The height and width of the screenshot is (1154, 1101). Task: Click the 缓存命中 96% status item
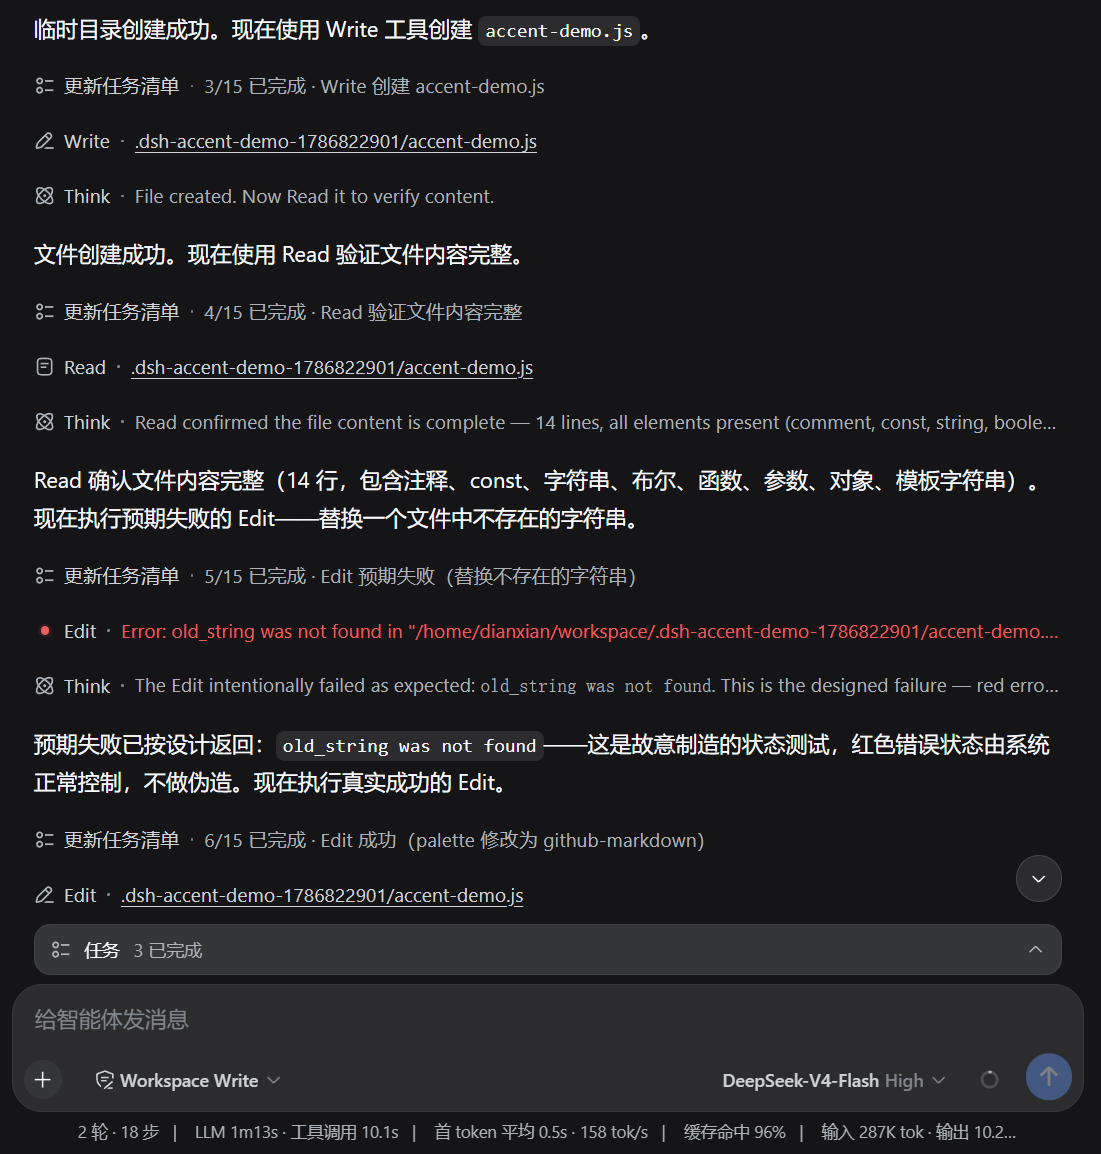coord(734,1132)
